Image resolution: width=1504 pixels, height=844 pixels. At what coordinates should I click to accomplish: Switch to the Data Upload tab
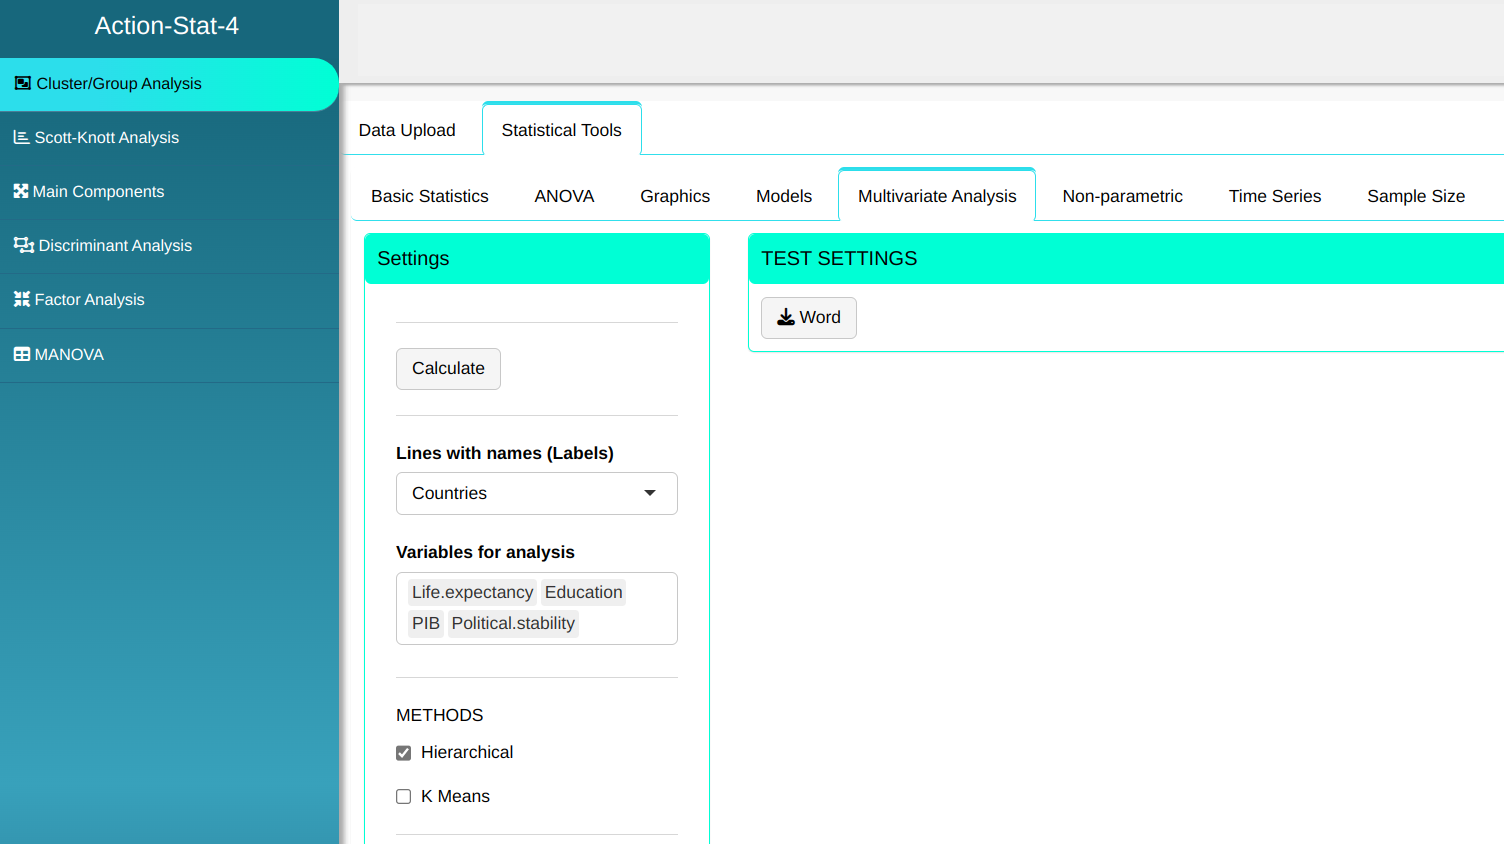point(407,130)
